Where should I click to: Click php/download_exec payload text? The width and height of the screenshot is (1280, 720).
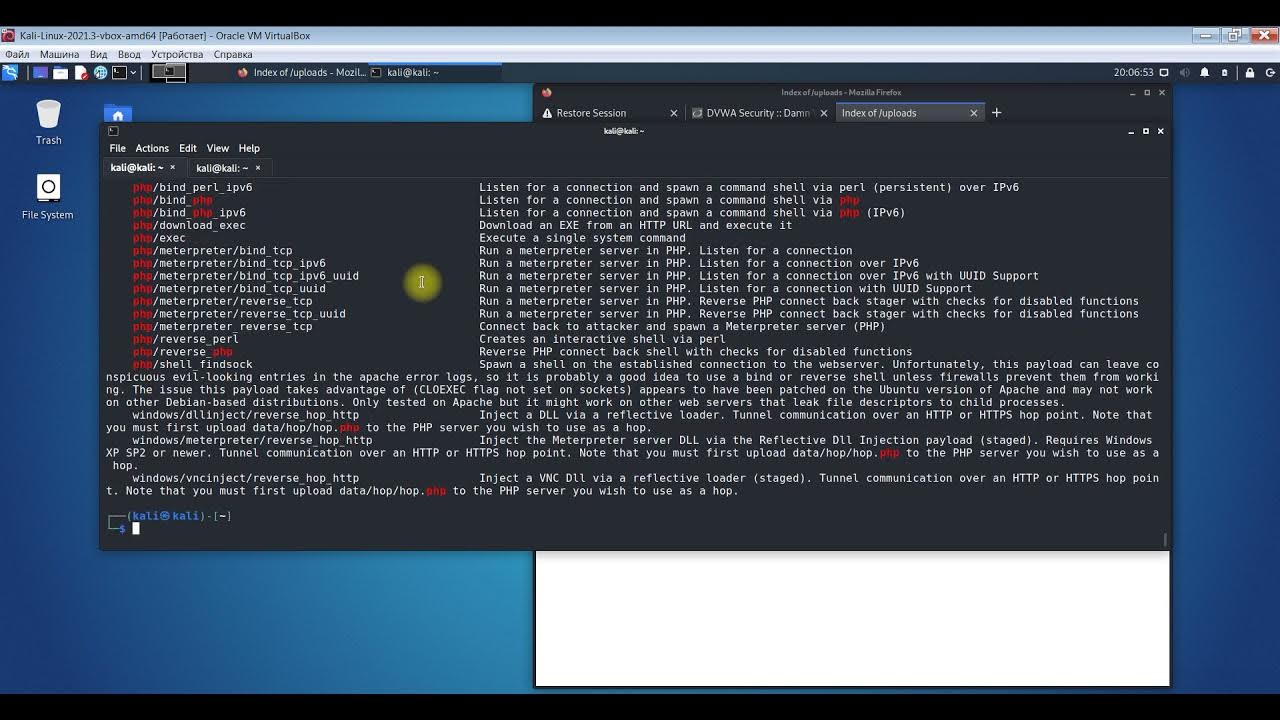(x=189, y=225)
